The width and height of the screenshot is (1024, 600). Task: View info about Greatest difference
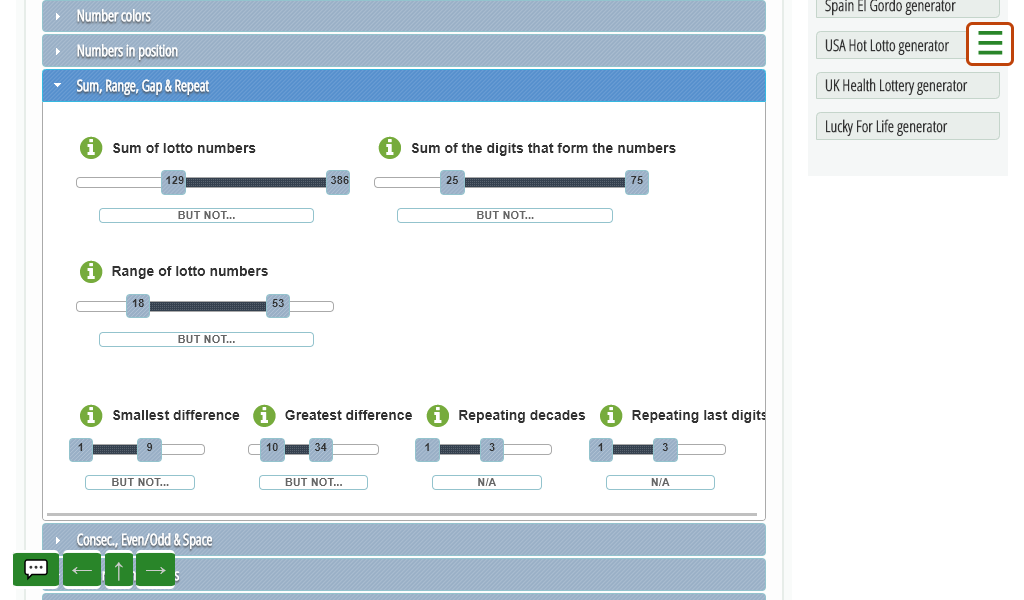[264, 415]
